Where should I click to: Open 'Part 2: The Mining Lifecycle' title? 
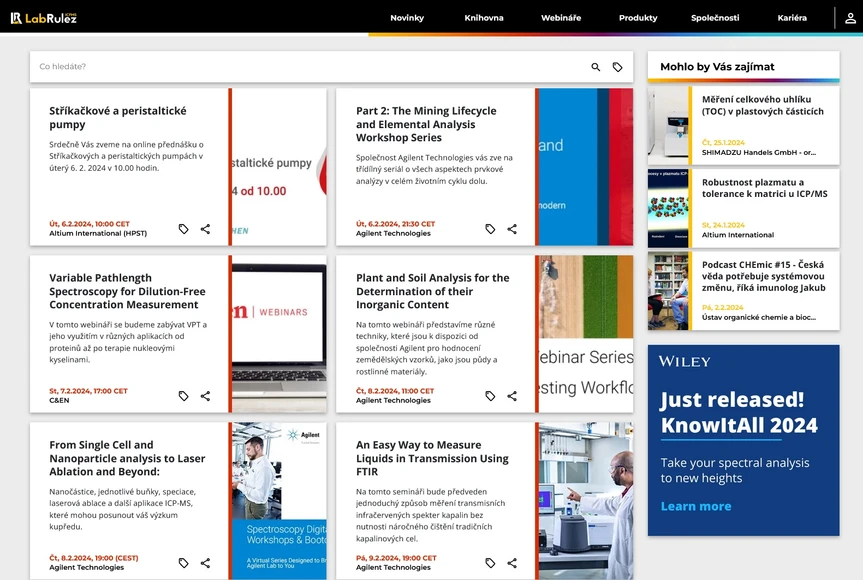click(x=426, y=124)
